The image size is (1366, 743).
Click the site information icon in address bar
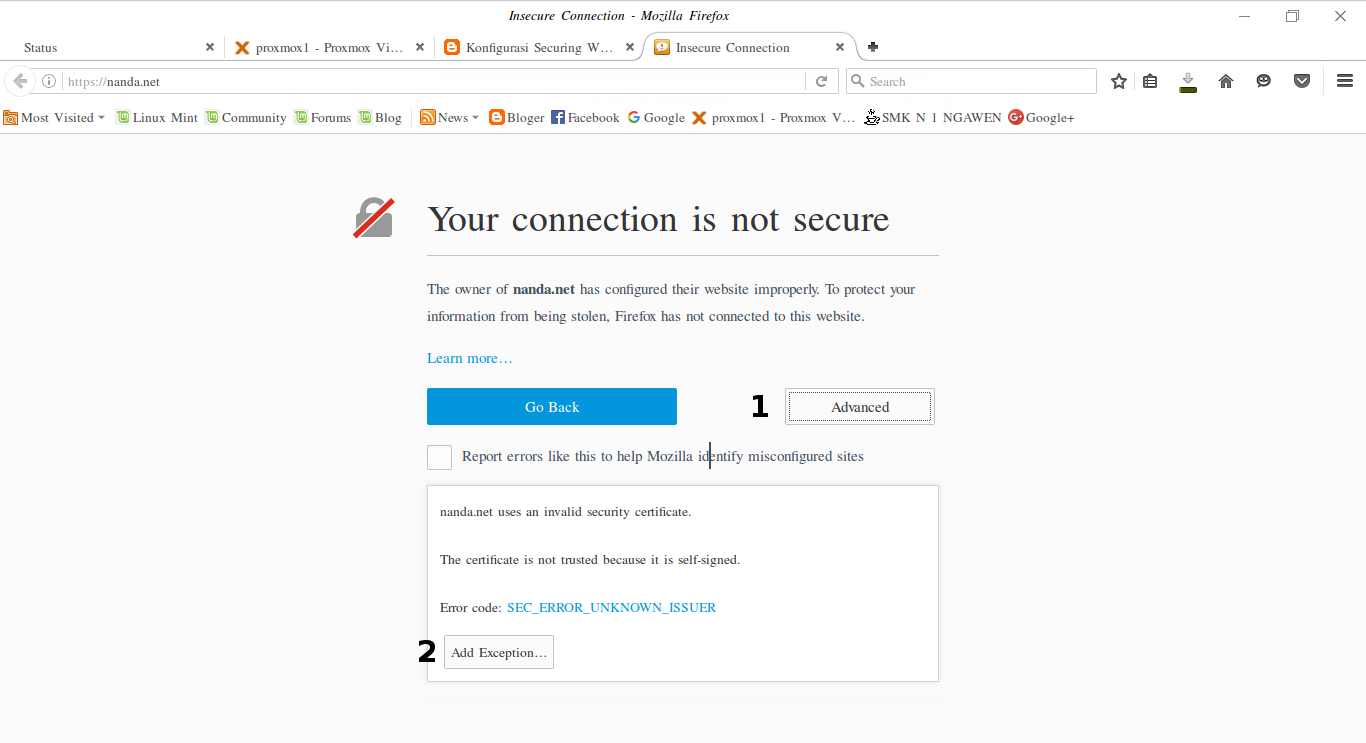[x=48, y=81]
